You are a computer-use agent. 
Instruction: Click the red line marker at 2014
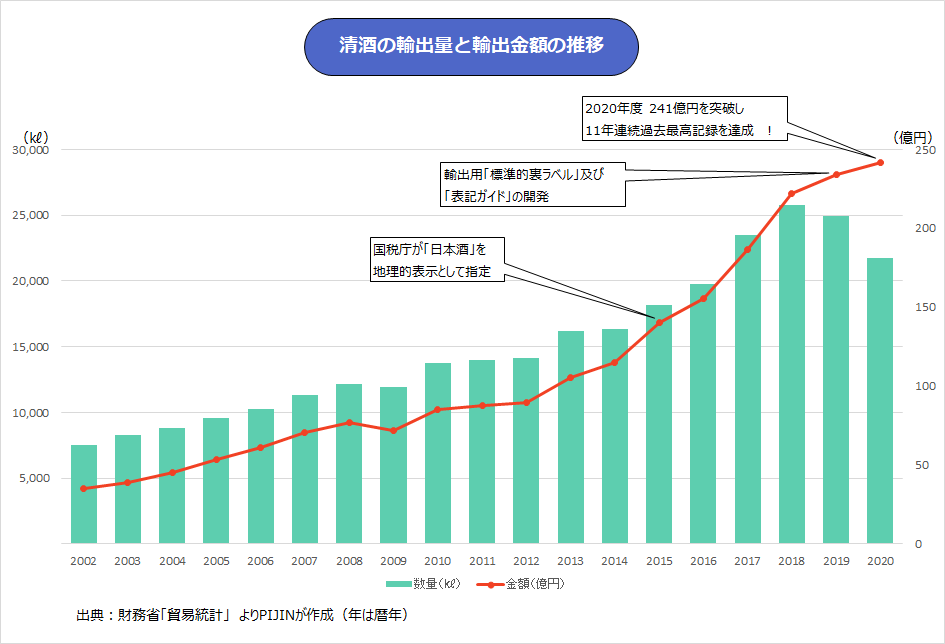[x=615, y=363]
